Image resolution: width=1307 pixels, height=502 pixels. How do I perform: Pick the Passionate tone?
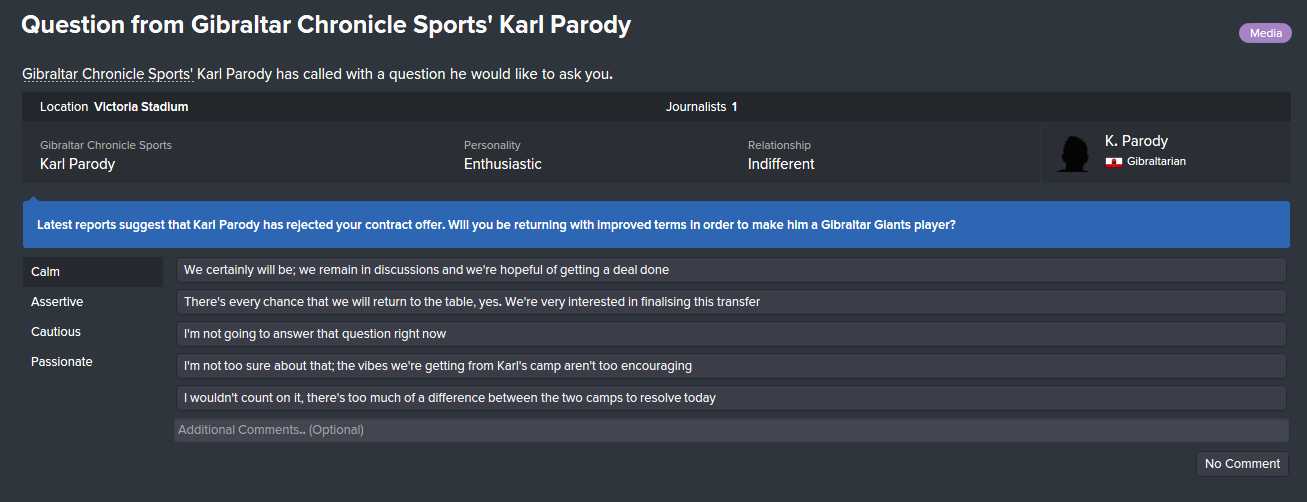tap(93, 362)
